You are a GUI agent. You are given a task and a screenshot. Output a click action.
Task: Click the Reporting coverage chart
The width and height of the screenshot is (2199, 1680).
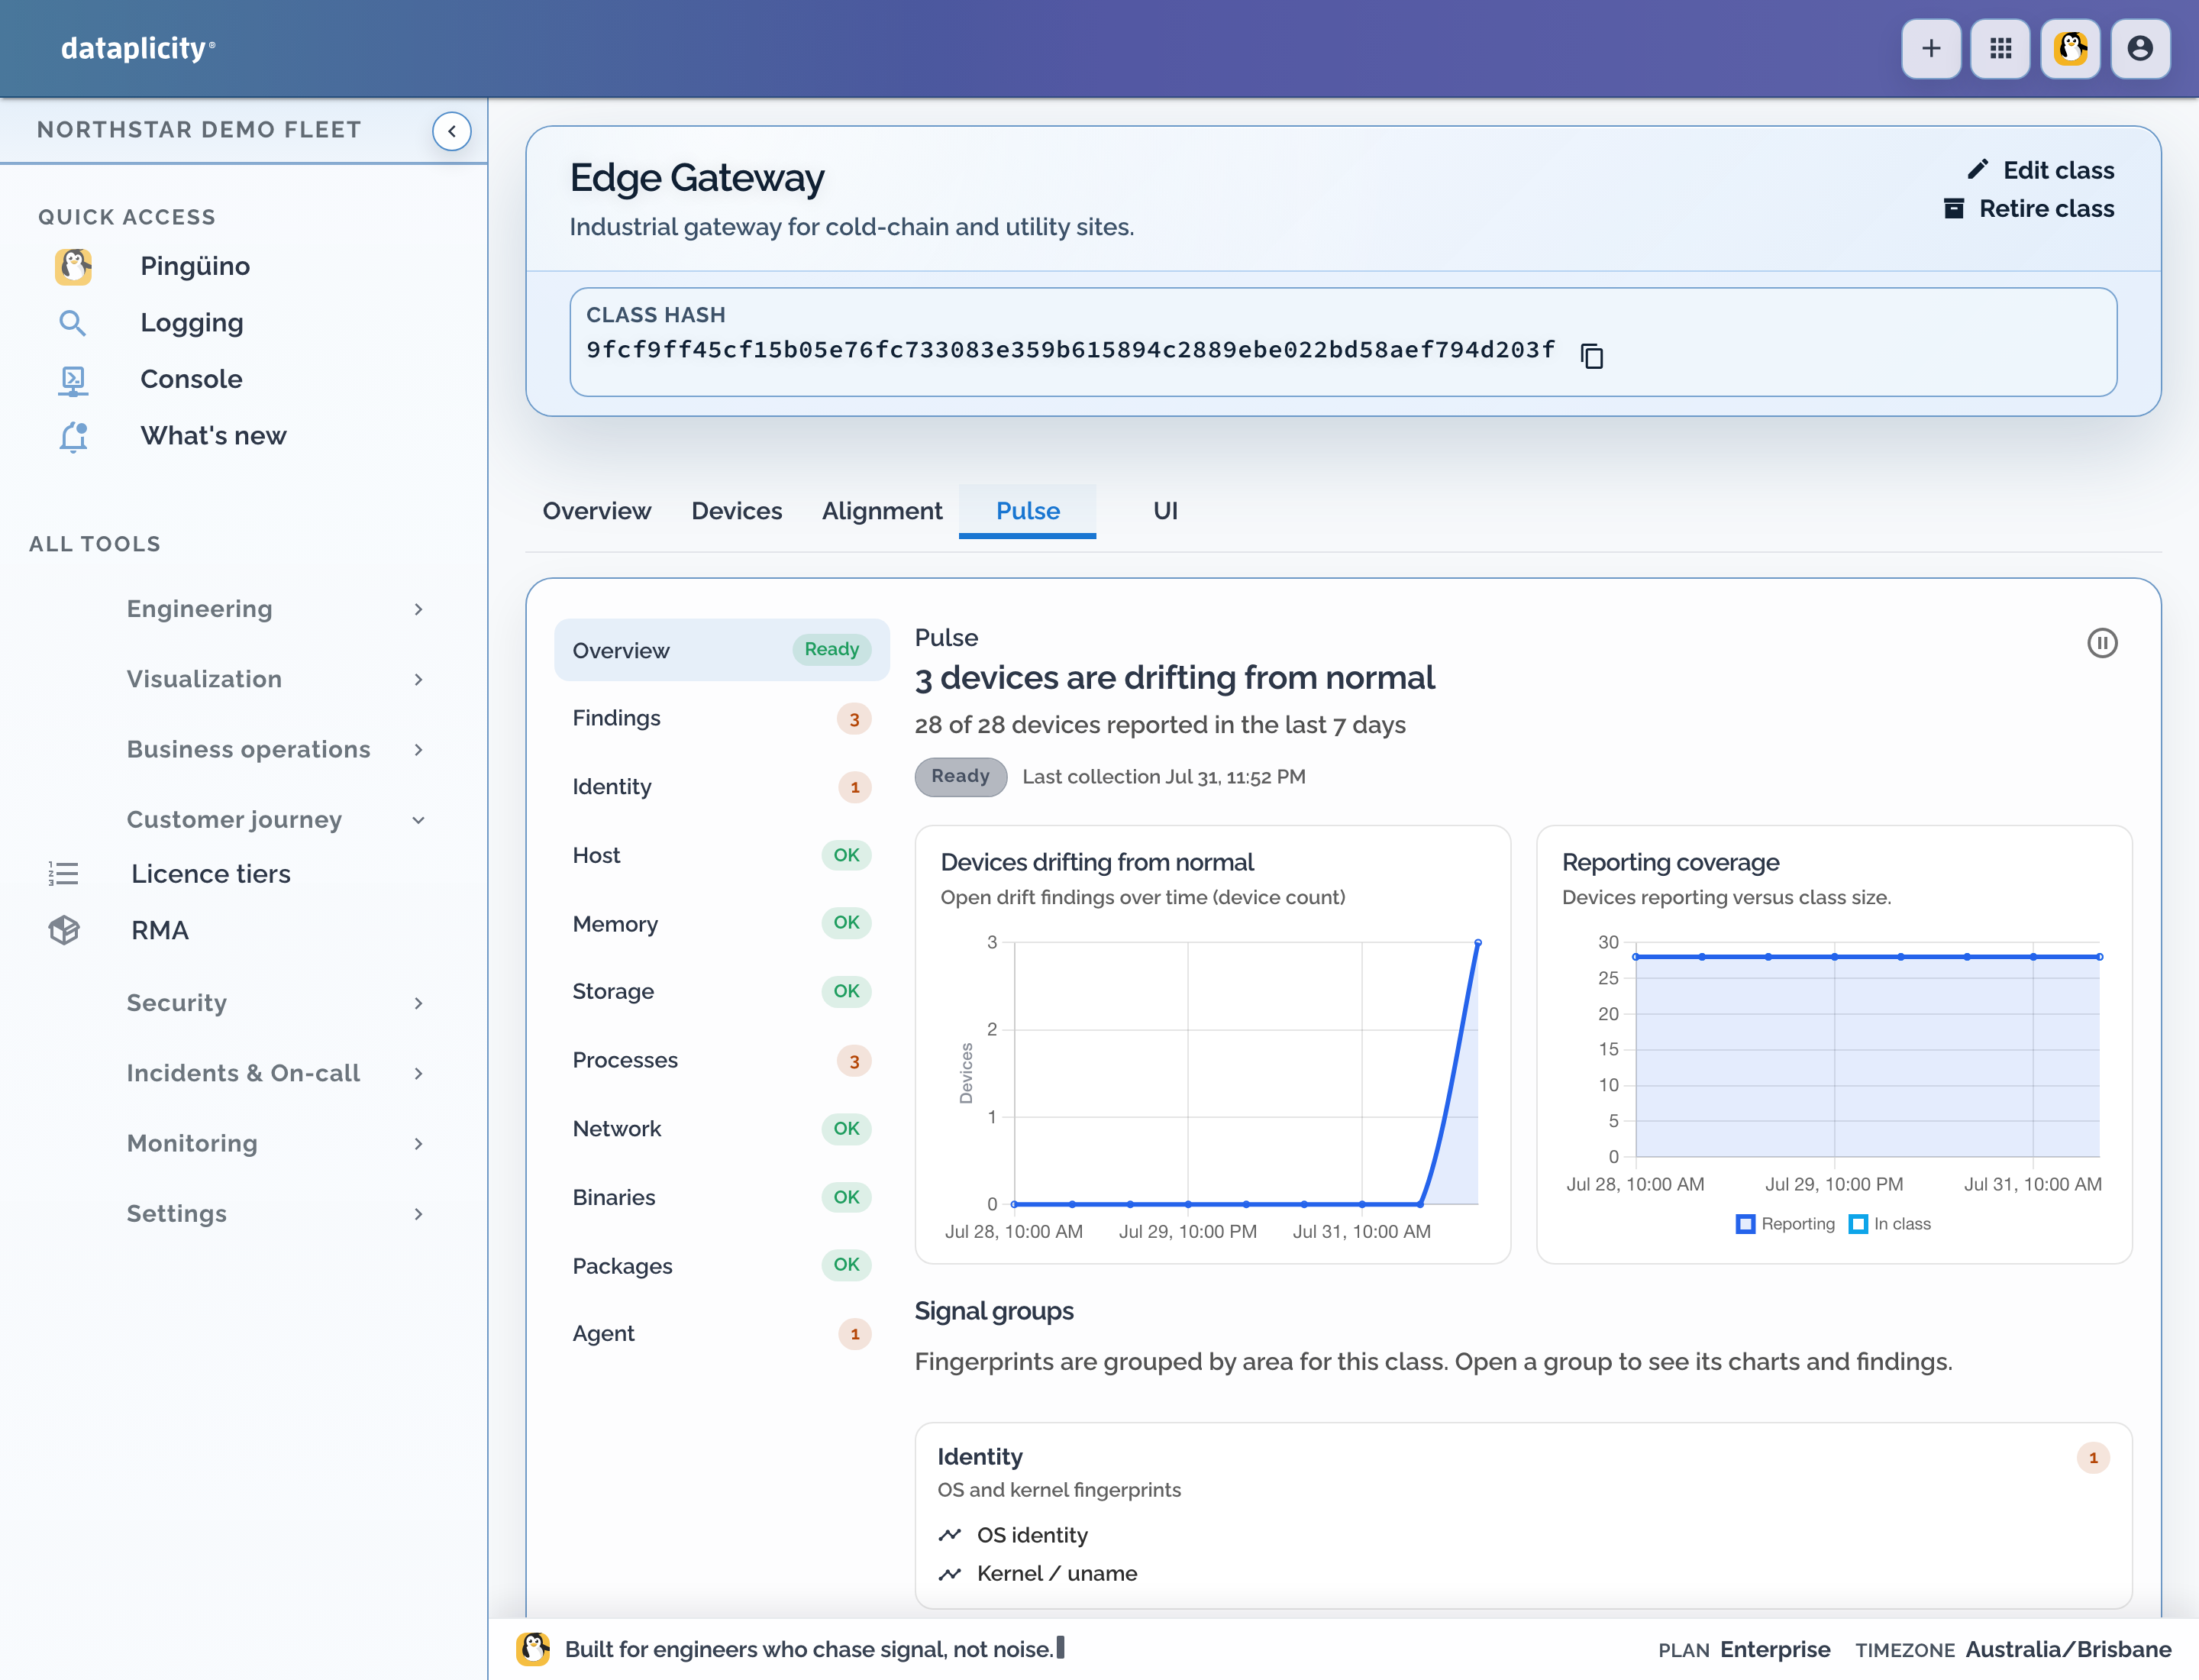click(x=1834, y=1044)
